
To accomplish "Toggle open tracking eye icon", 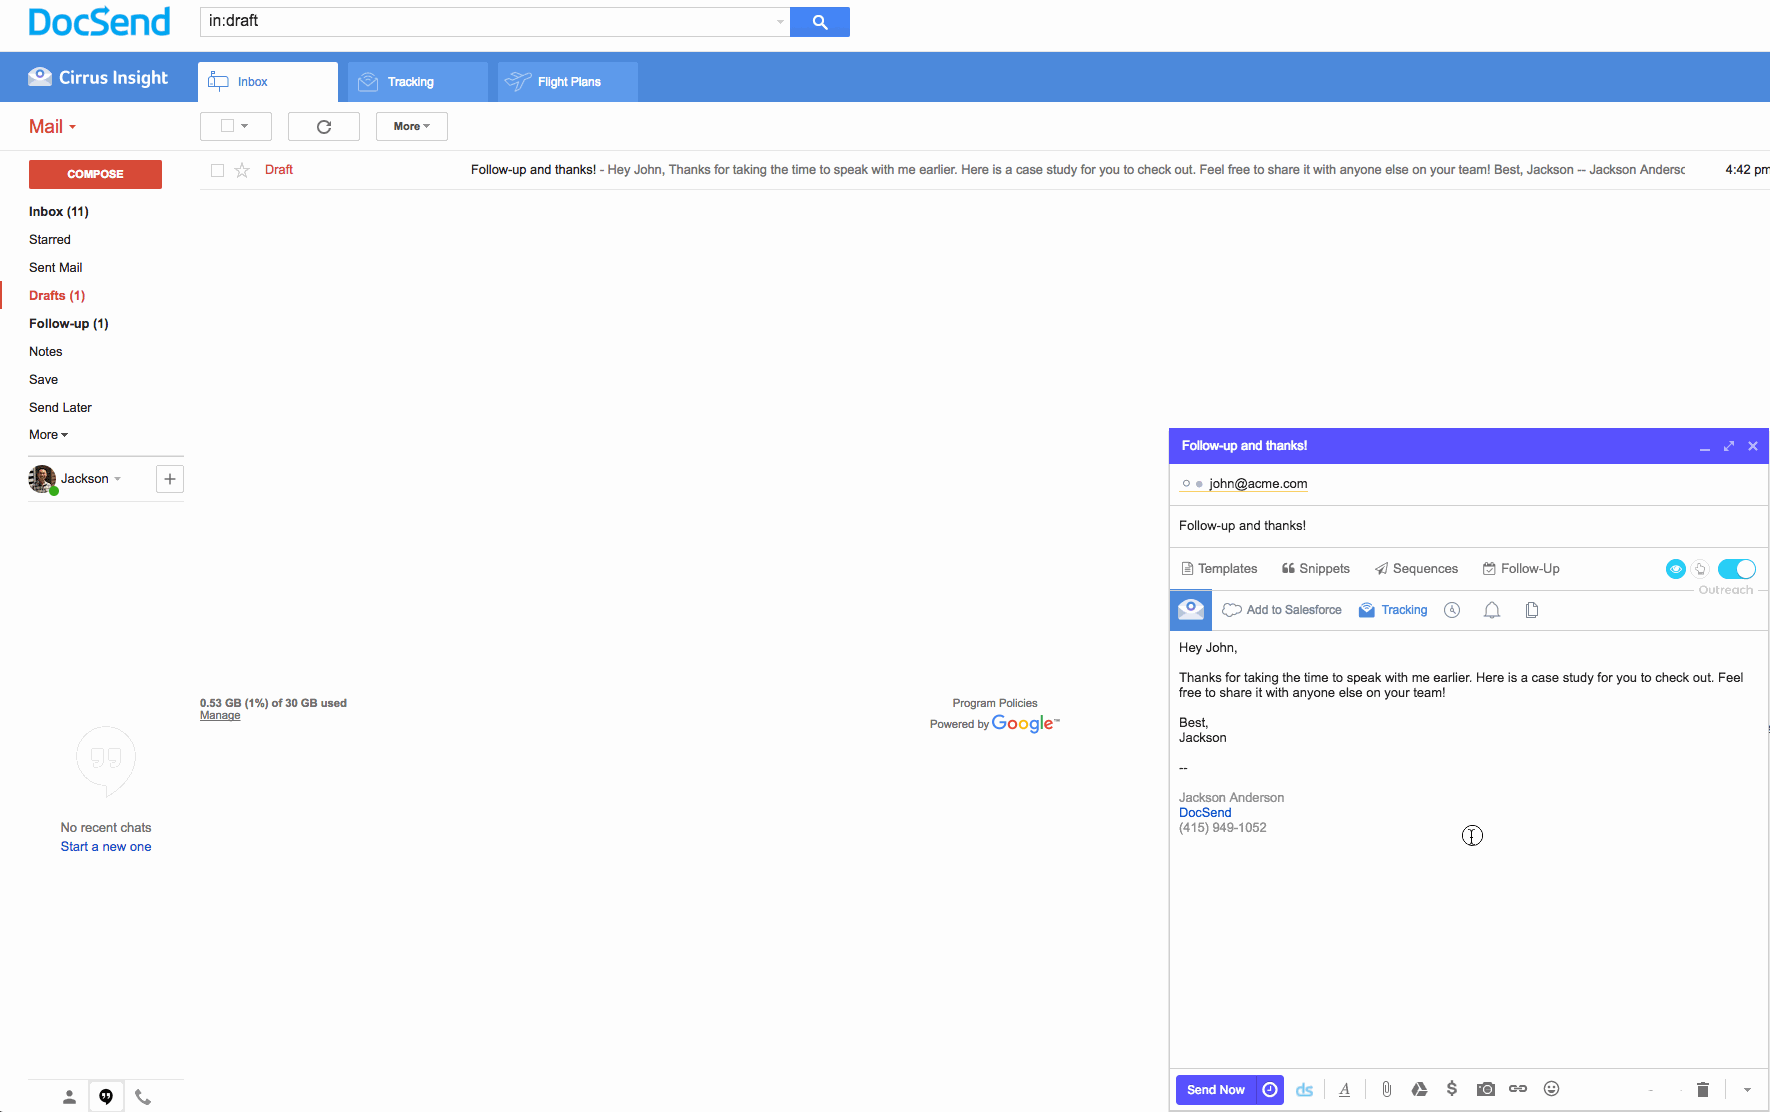I will click(1676, 569).
